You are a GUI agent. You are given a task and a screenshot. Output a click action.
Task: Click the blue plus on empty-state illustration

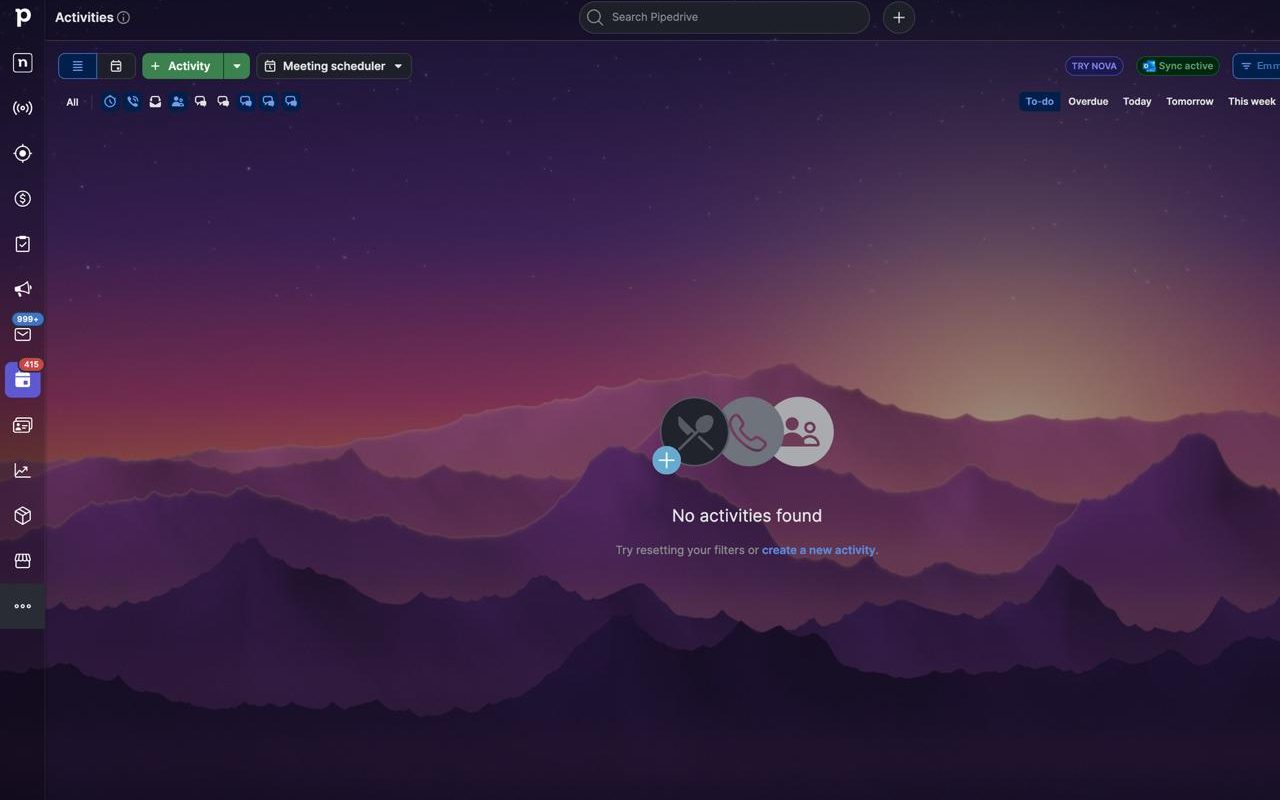pos(666,460)
